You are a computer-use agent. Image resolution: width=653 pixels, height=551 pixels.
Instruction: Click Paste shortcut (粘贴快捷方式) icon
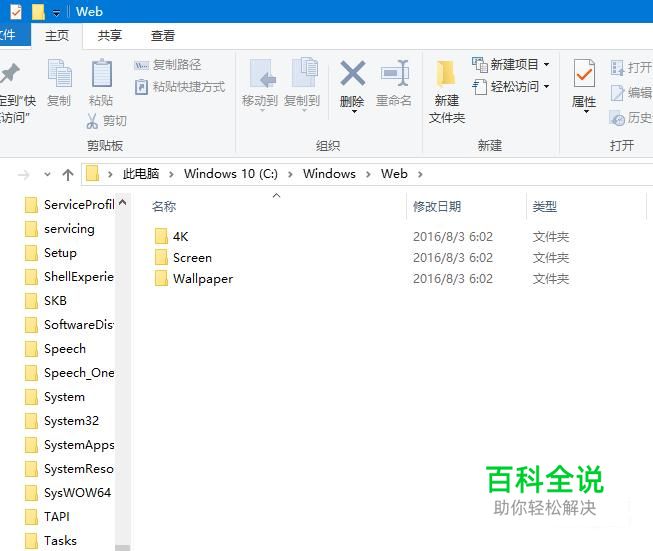point(142,87)
